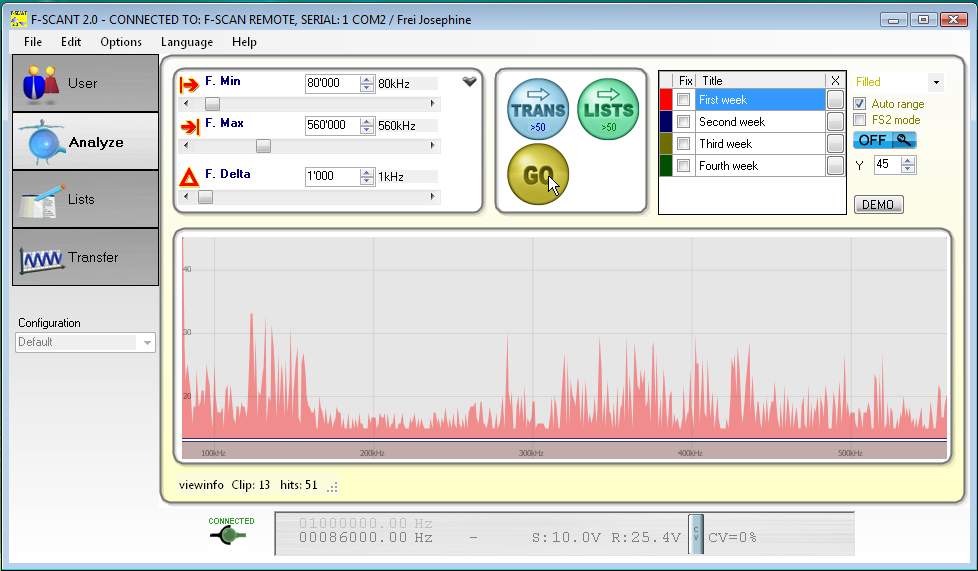Click the red color swatch for First week

(x=666, y=100)
